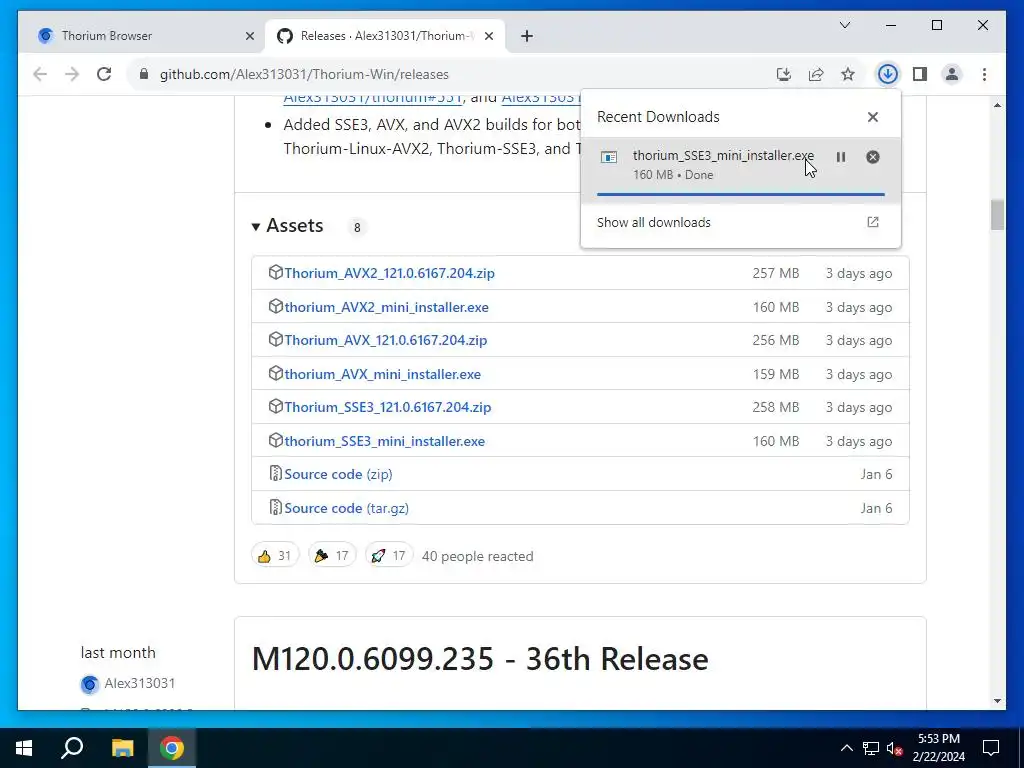Click the share page icon
Screen dimensions: 1024x768
(816, 74)
